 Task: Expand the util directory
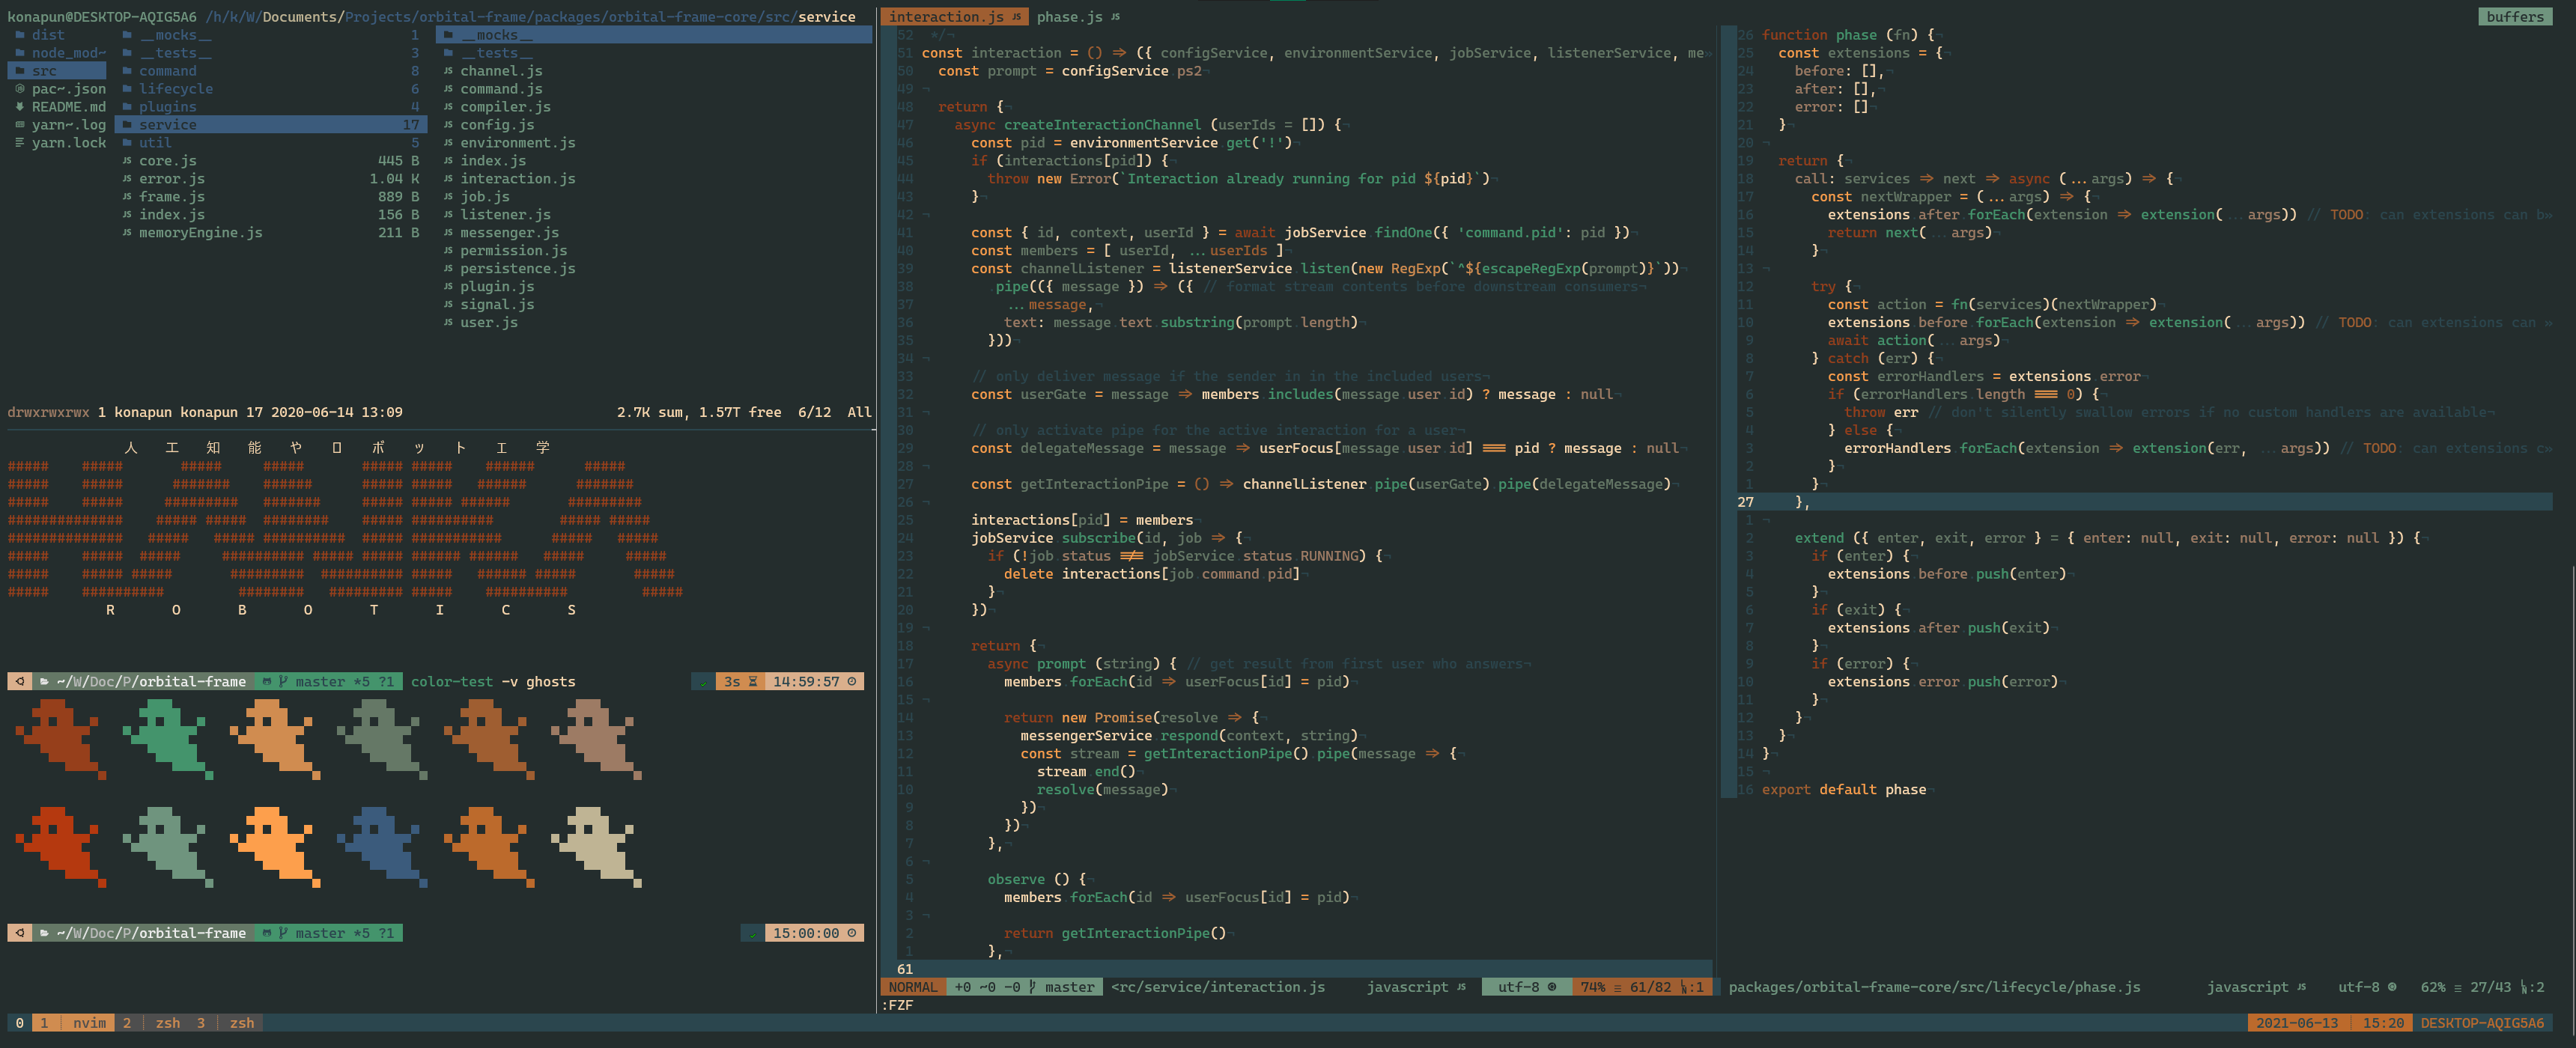click(x=155, y=143)
